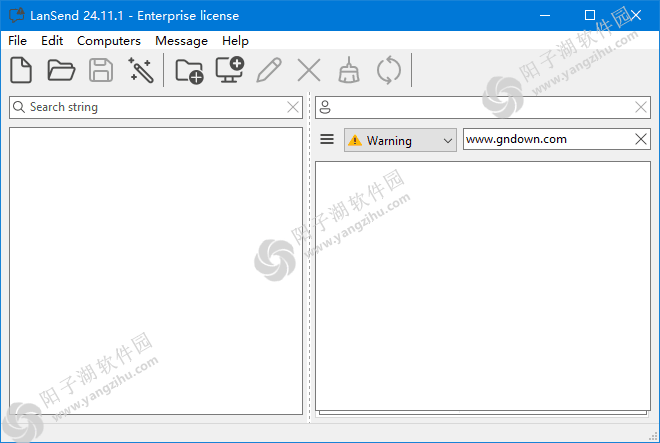The image size is (660, 443).
Task: Open the Edit menu
Action: (52, 41)
